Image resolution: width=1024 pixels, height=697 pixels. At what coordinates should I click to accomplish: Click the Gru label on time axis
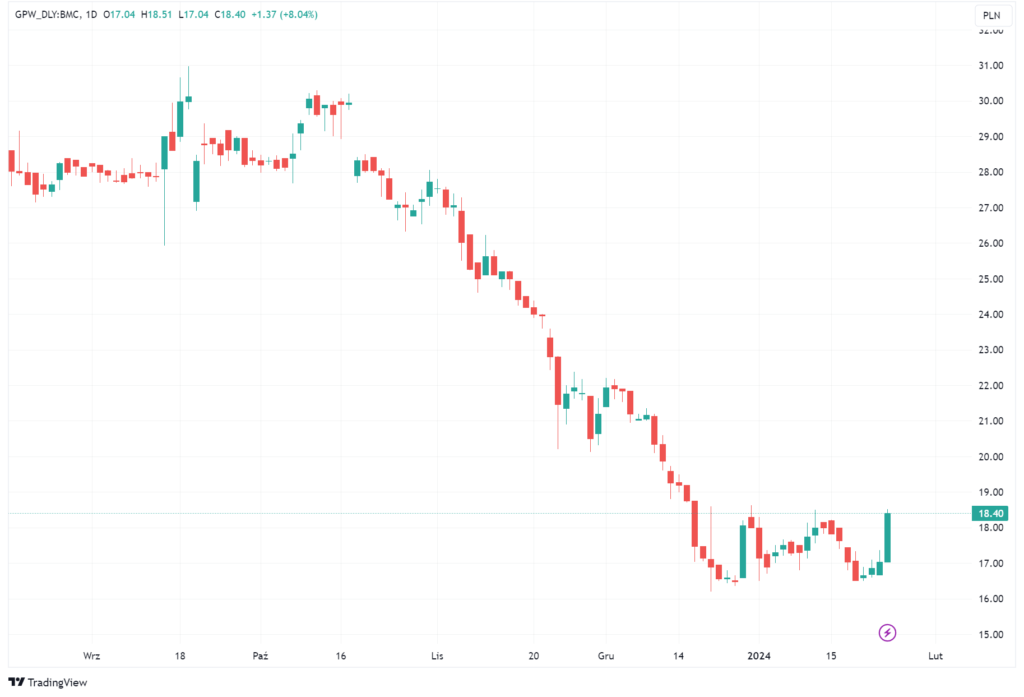point(605,656)
